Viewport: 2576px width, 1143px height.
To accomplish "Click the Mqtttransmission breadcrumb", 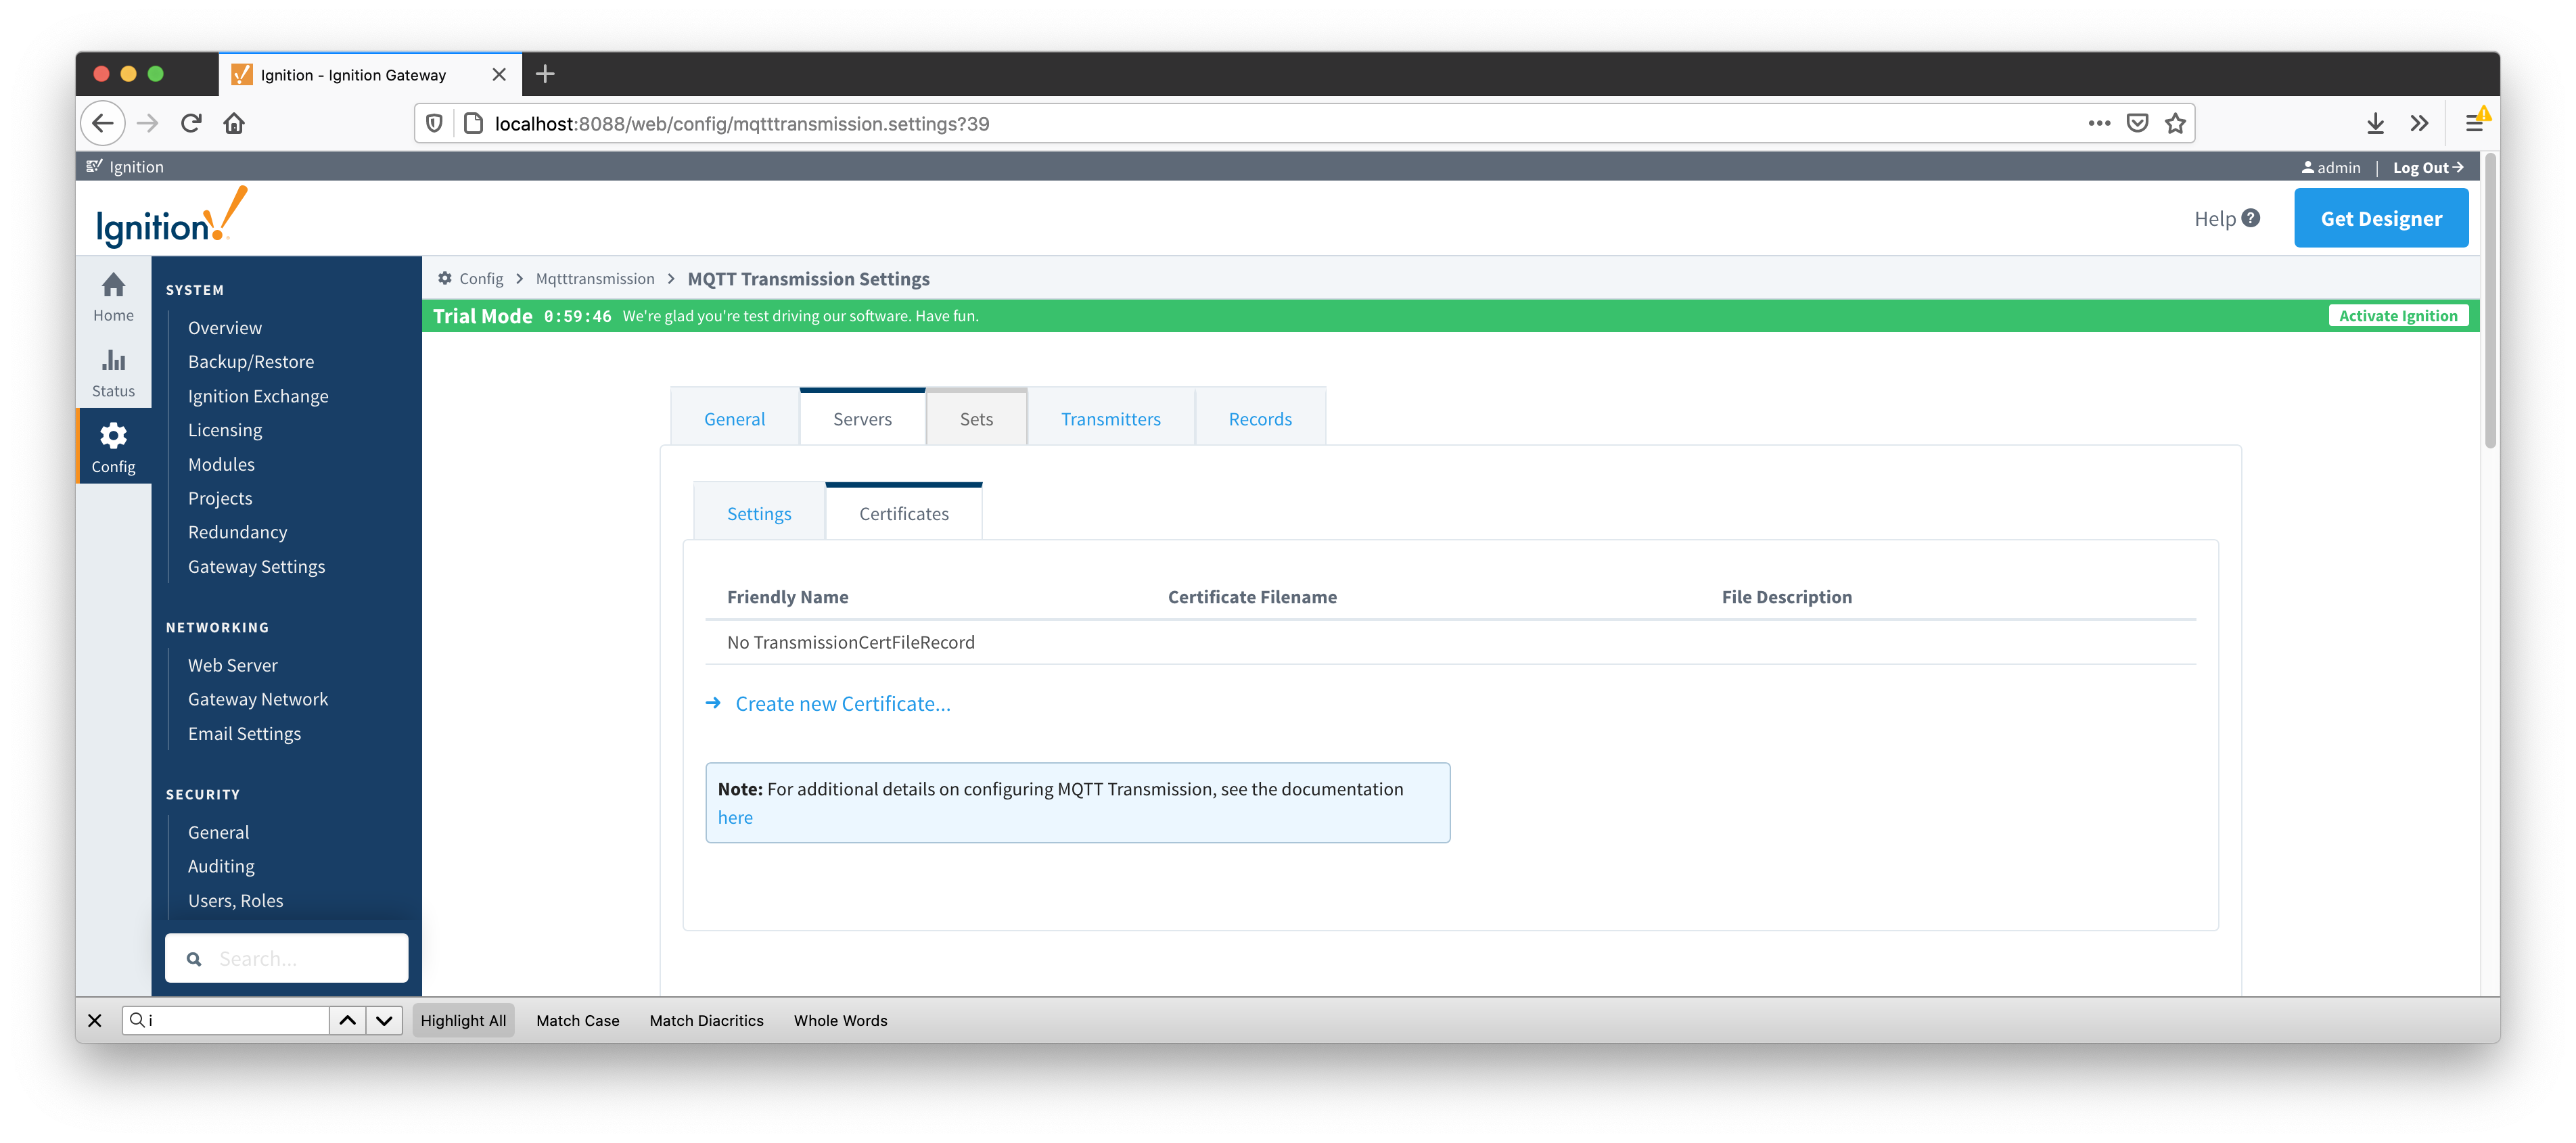I will pyautogui.click(x=595, y=278).
